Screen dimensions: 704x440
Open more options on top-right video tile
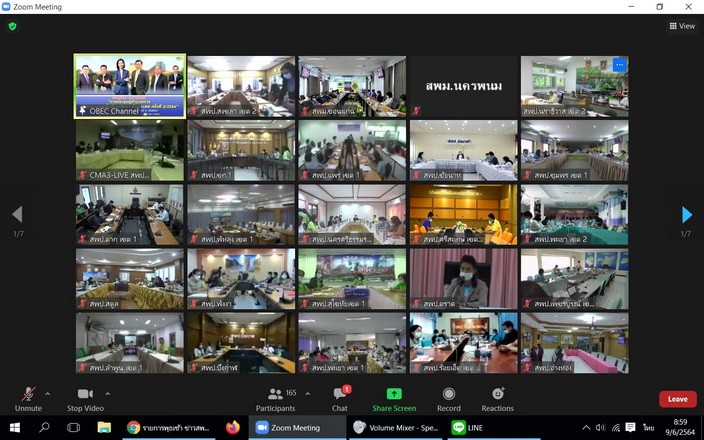pyautogui.click(x=618, y=65)
